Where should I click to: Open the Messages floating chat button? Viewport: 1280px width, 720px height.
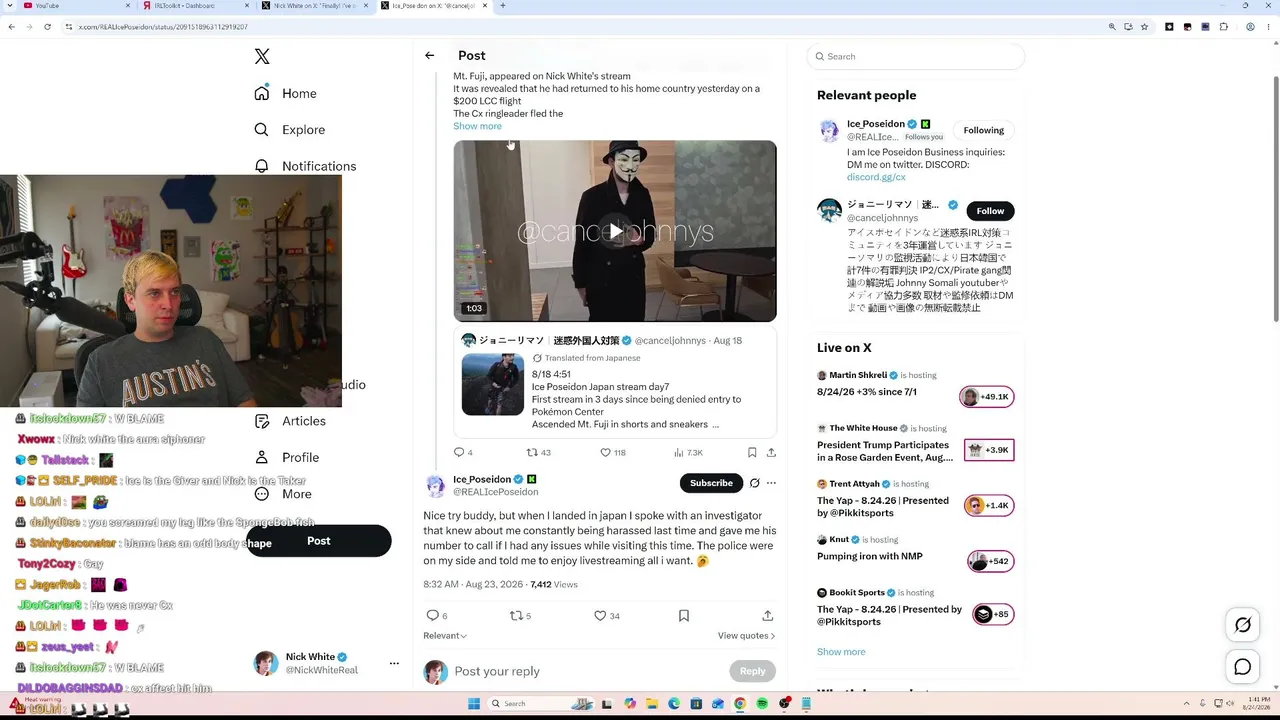[1243, 667]
